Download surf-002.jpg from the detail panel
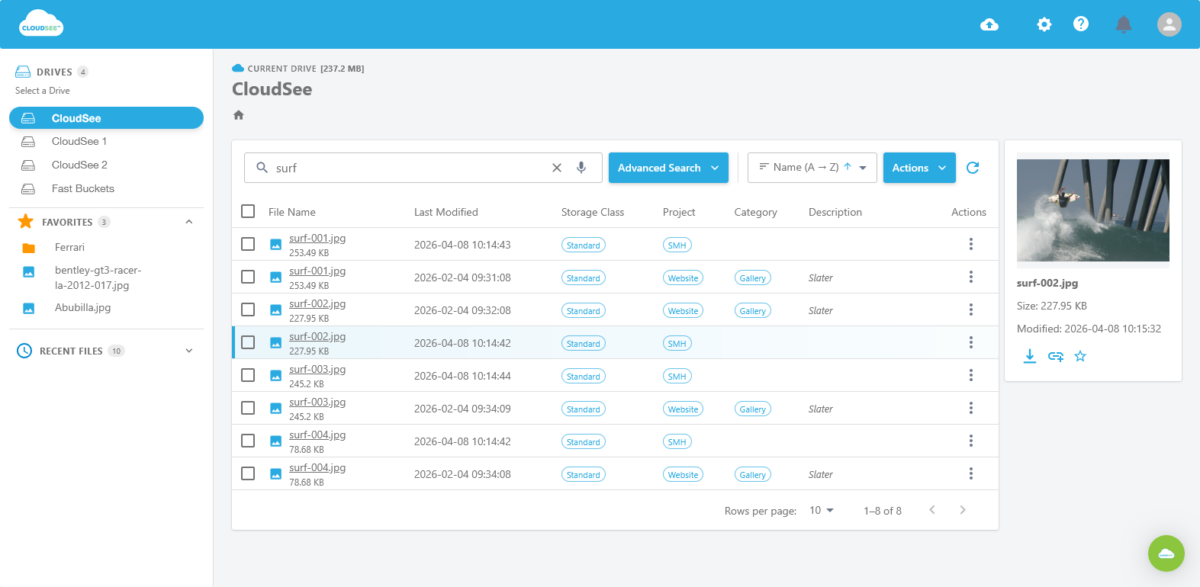Viewport: 1200px width, 587px height. 1029,355
